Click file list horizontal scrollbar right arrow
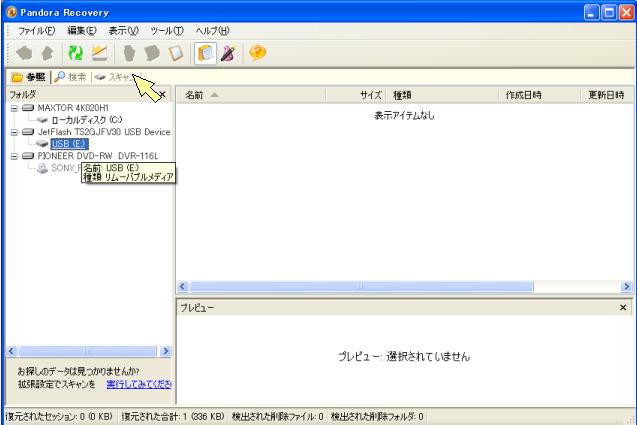Image resolution: width=637 pixels, height=425 pixels. click(627, 287)
